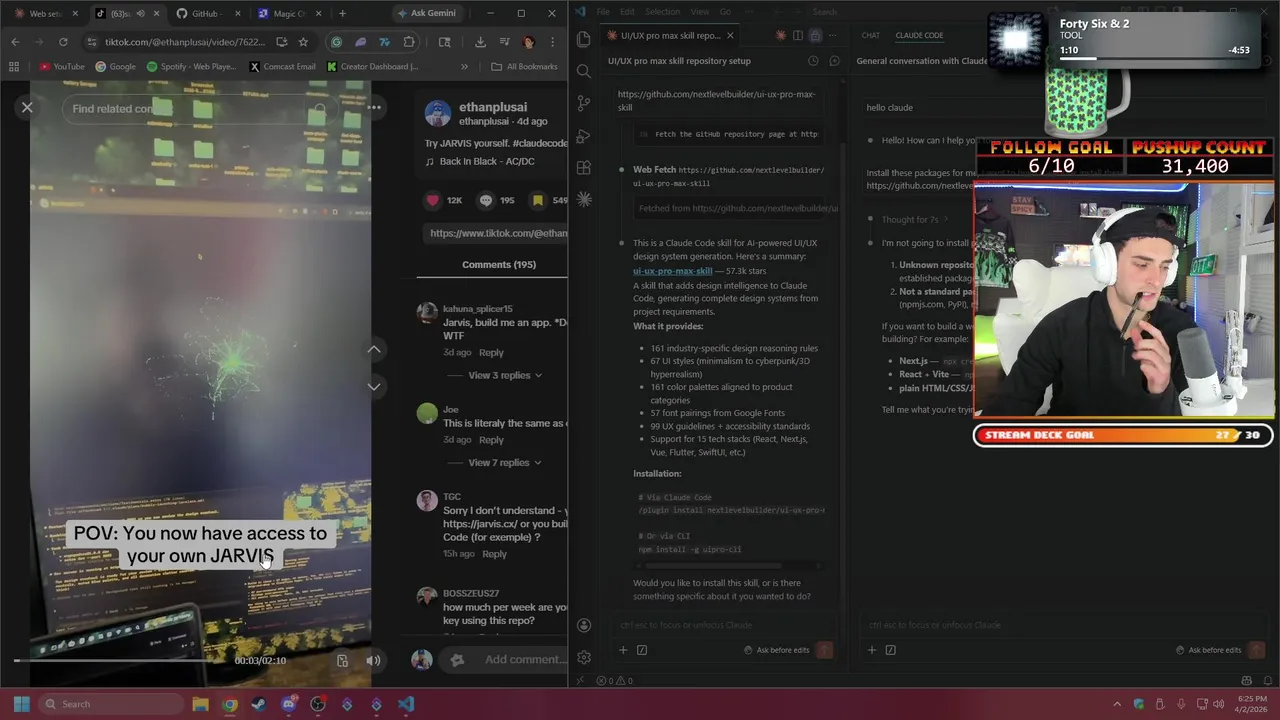The width and height of the screenshot is (1280, 720).
Task: Switch to the CLAUDE CODE panel tab
Action: click(919, 35)
